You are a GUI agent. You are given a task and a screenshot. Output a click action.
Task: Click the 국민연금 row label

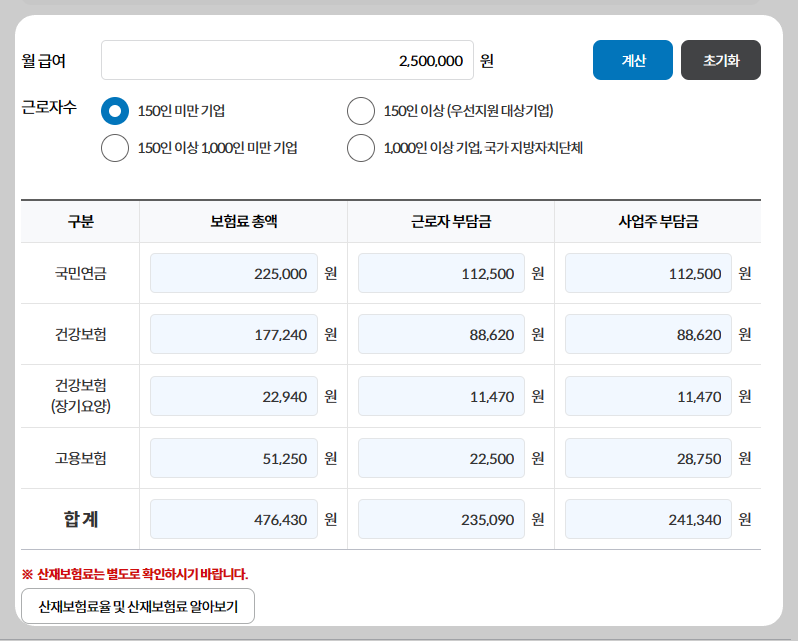click(x=80, y=274)
